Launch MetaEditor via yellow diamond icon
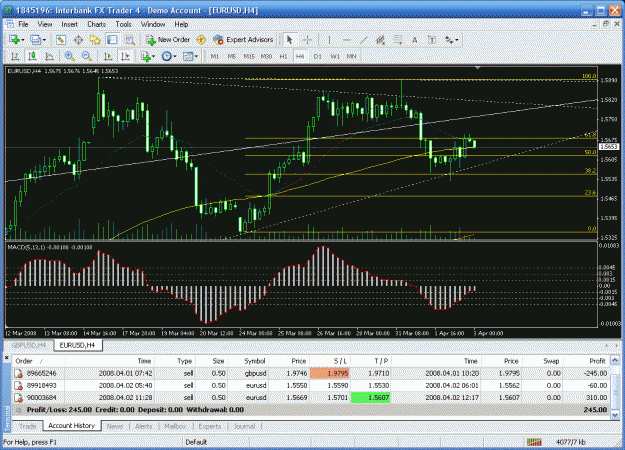The image size is (625, 450). pos(201,40)
